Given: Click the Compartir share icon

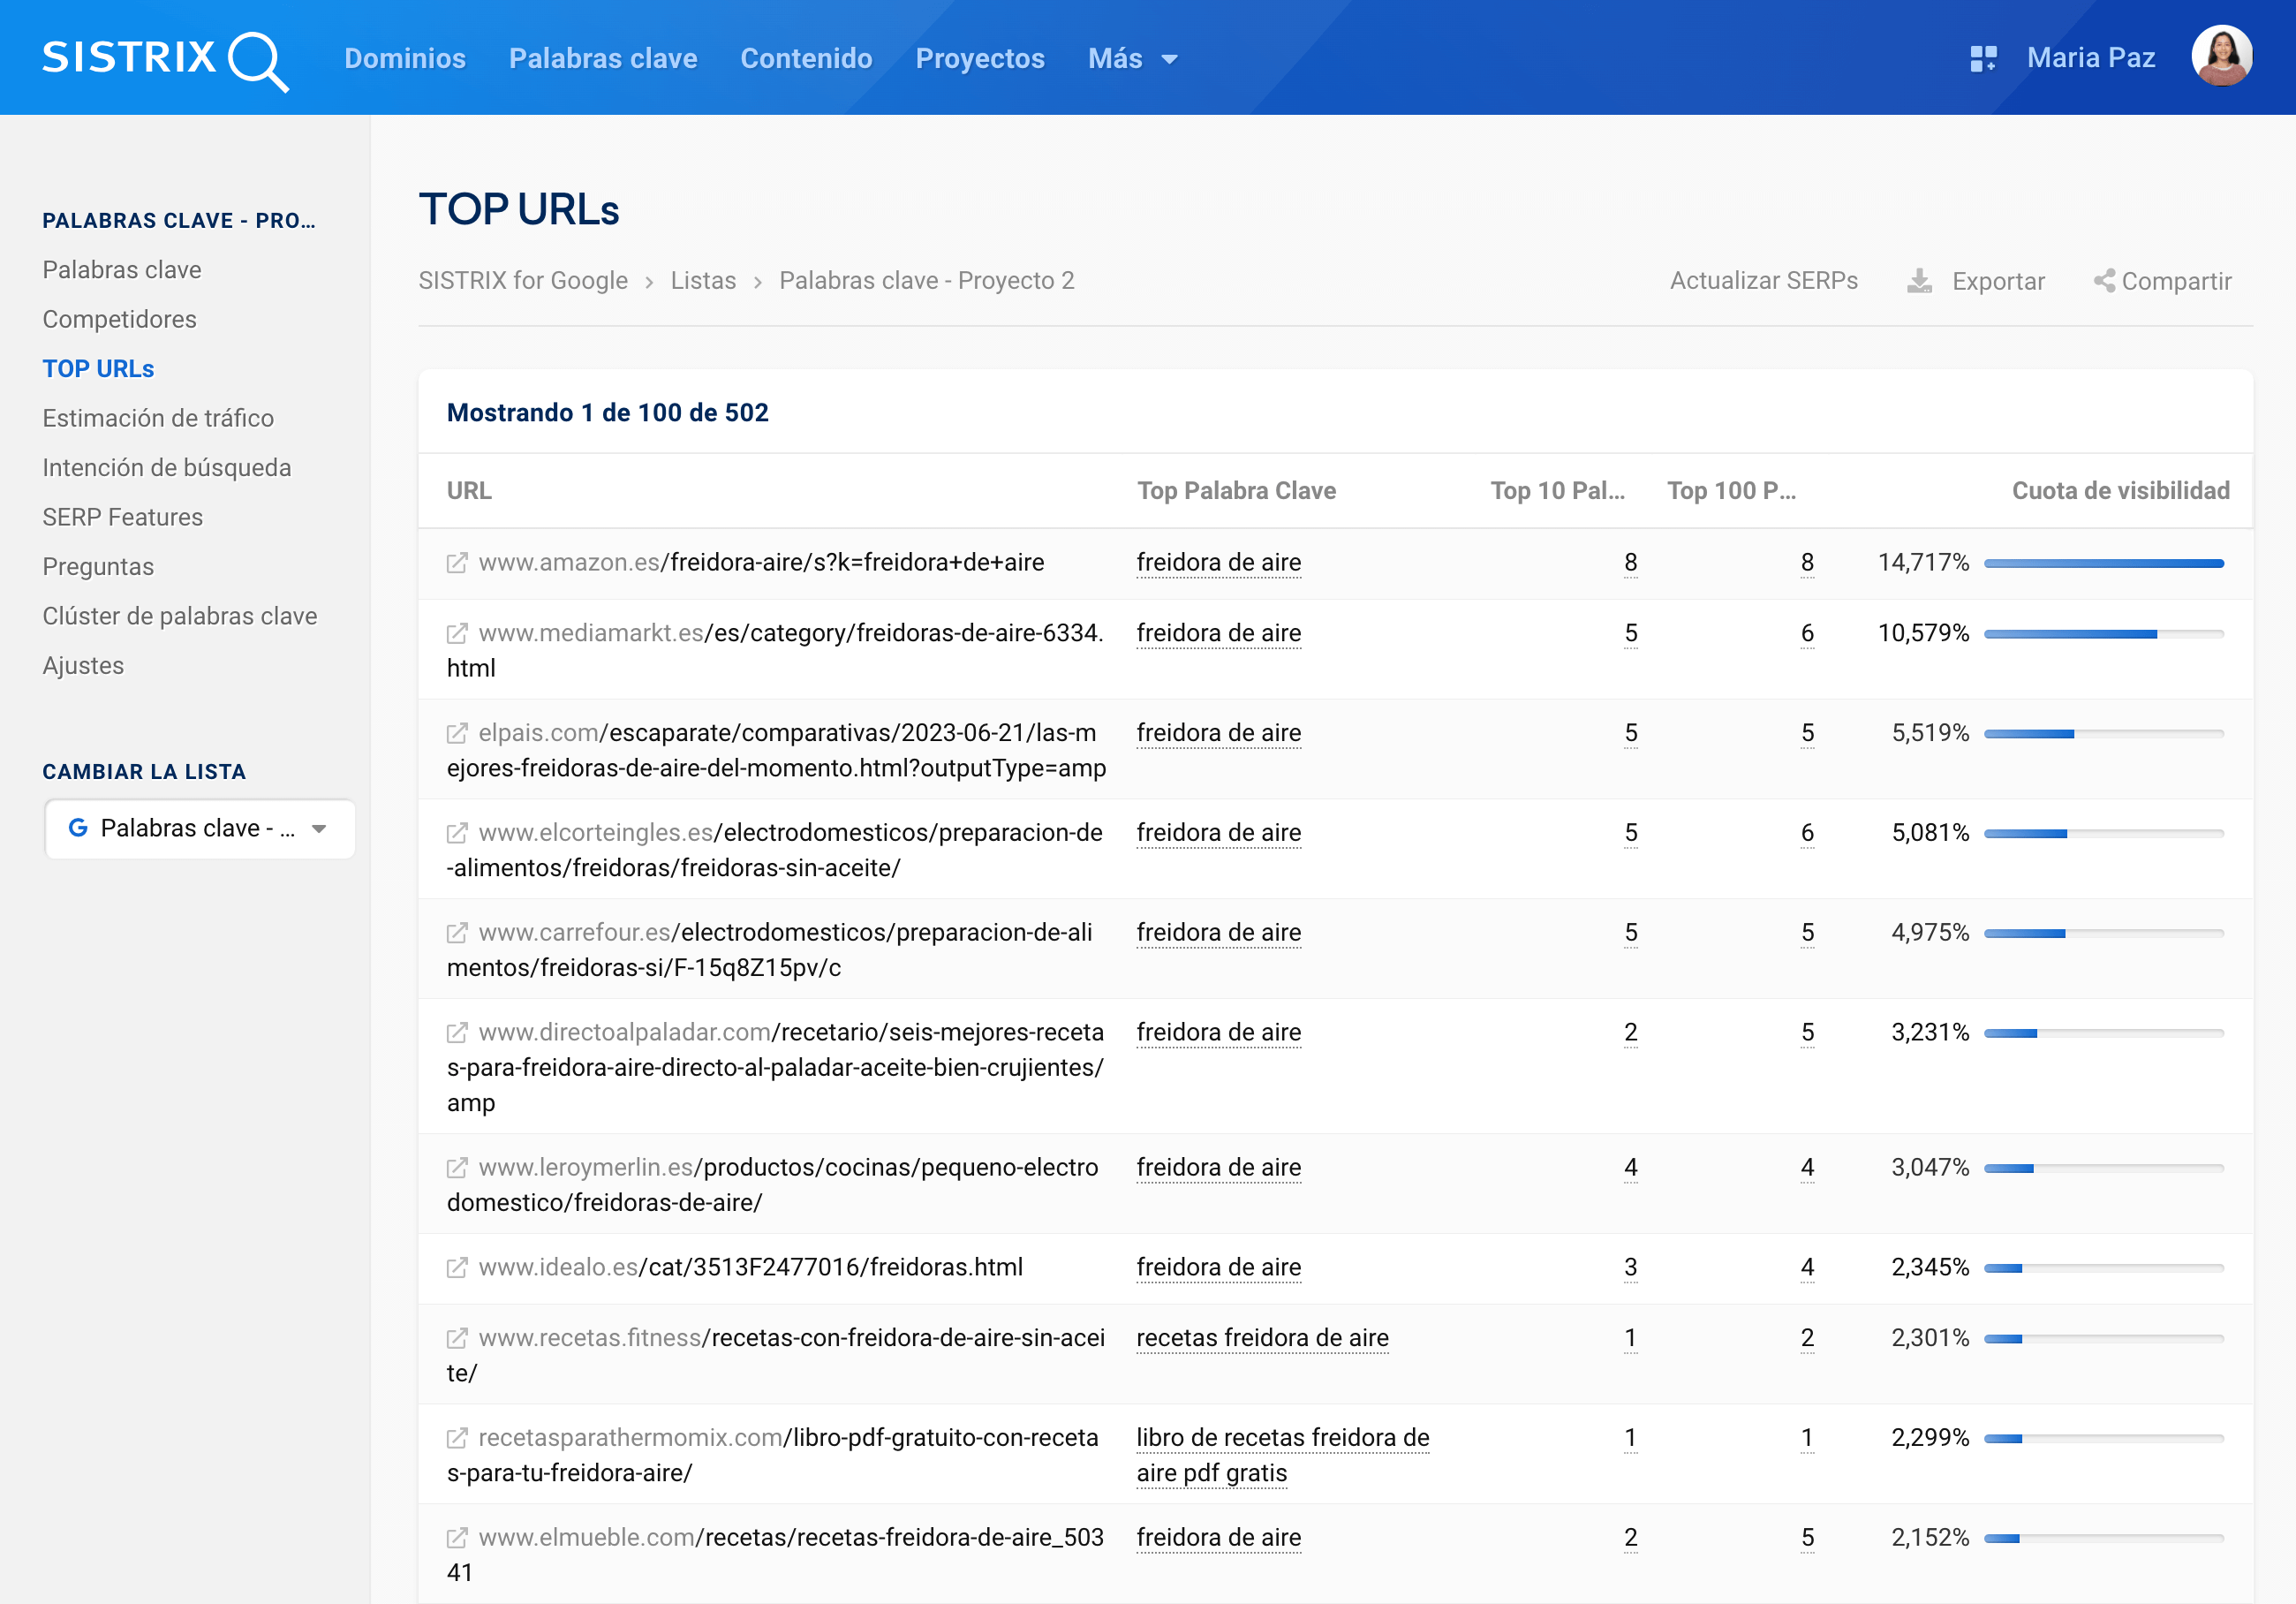Looking at the screenshot, I should (x=2104, y=281).
